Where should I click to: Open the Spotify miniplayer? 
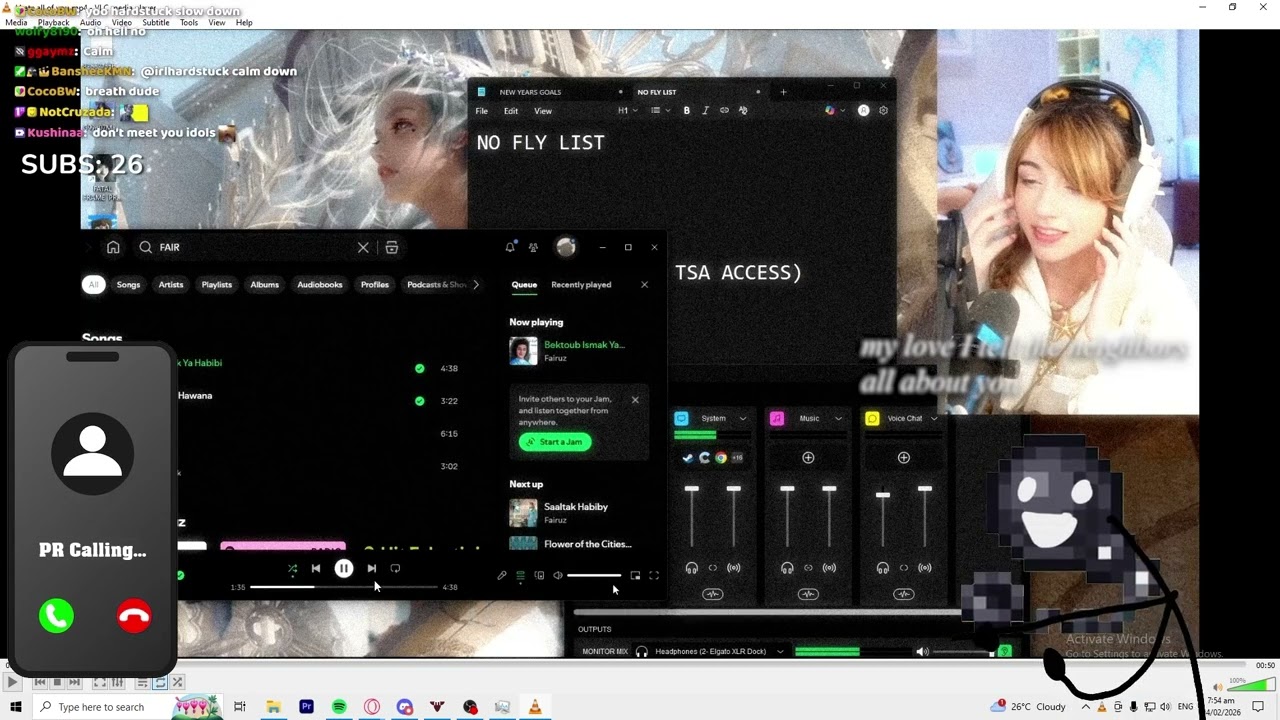tap(635, 575)
